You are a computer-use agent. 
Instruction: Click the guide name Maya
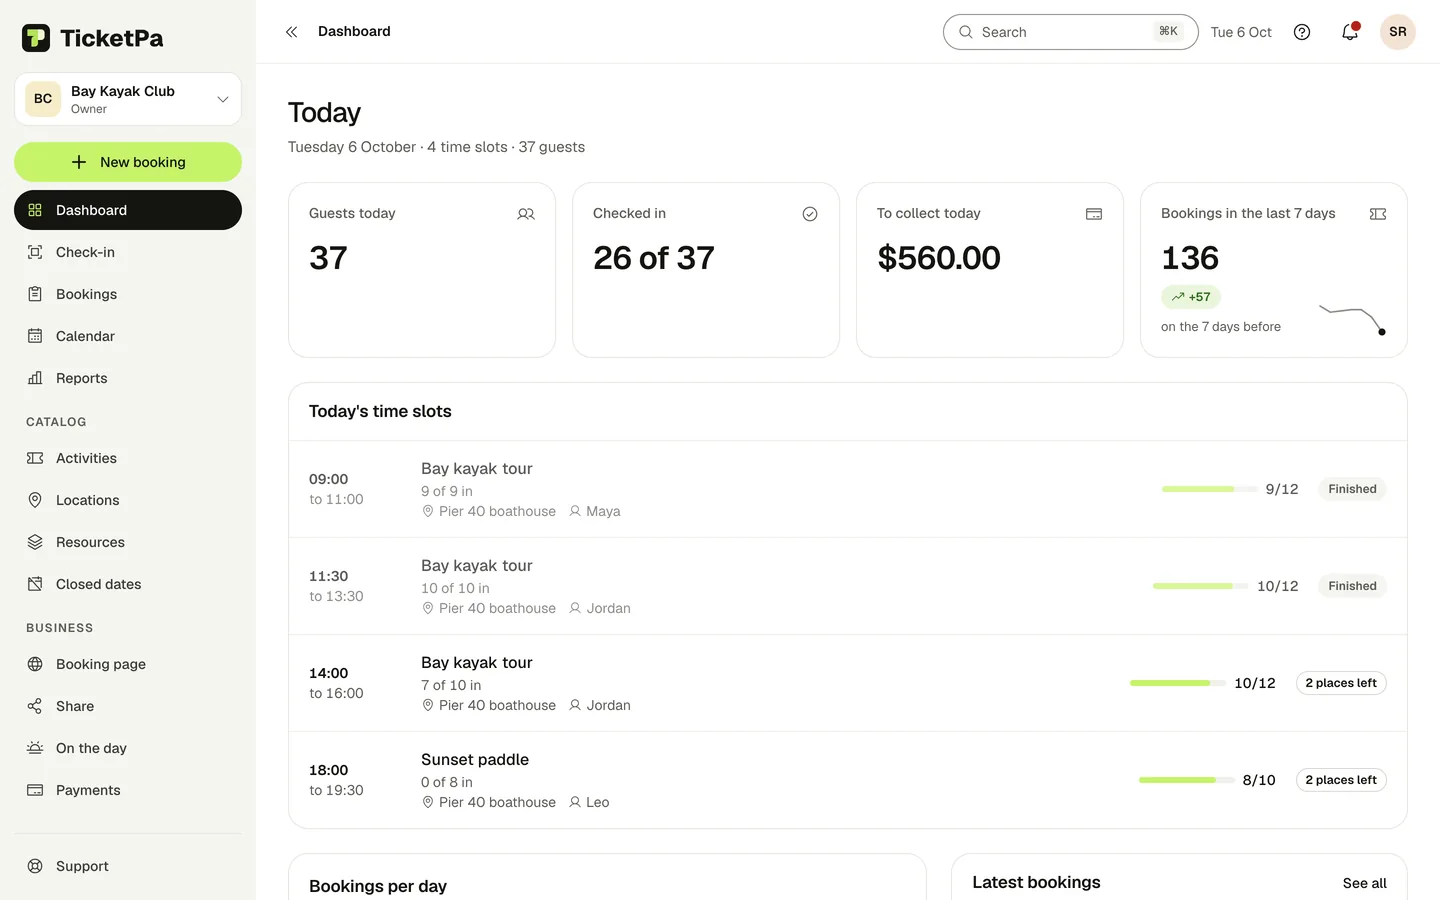click(x=603, y=511)
